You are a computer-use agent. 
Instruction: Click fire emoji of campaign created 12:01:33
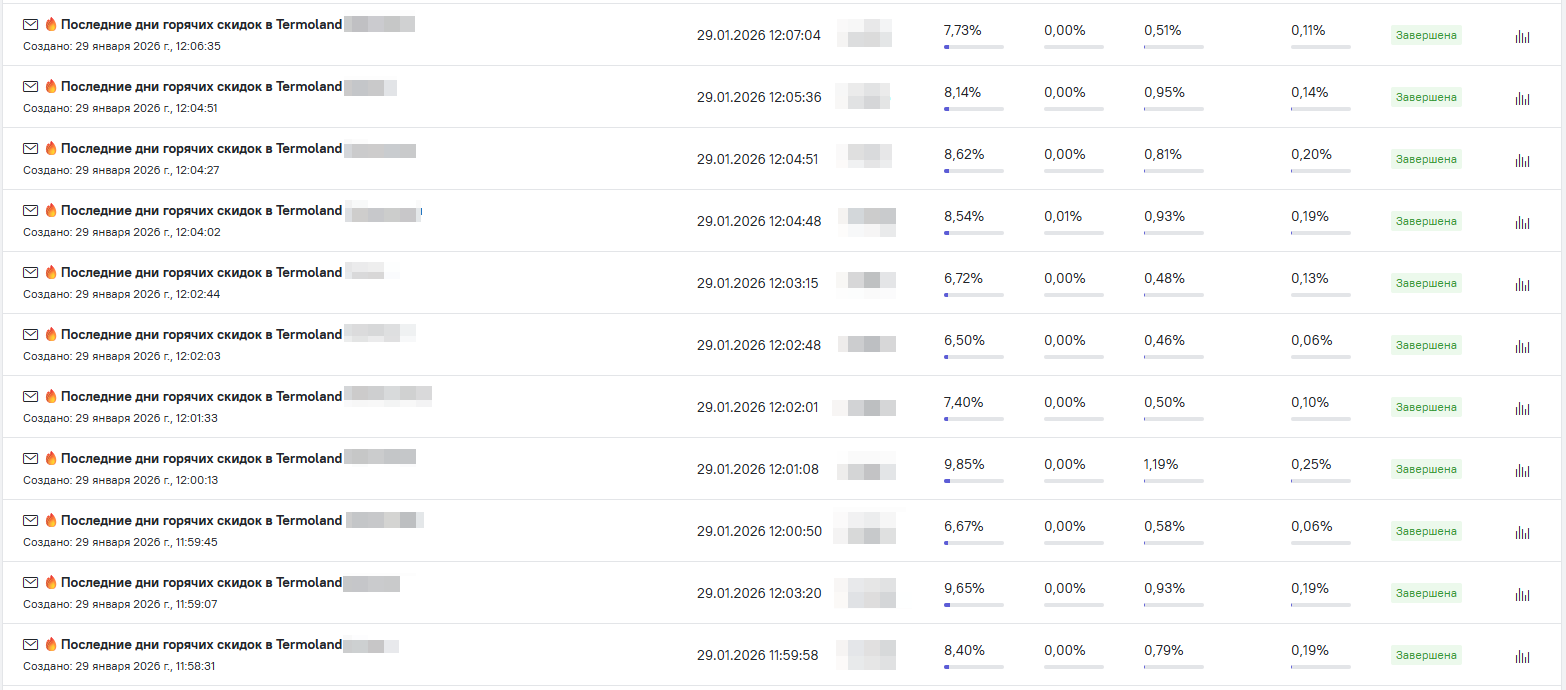point(51,397)
